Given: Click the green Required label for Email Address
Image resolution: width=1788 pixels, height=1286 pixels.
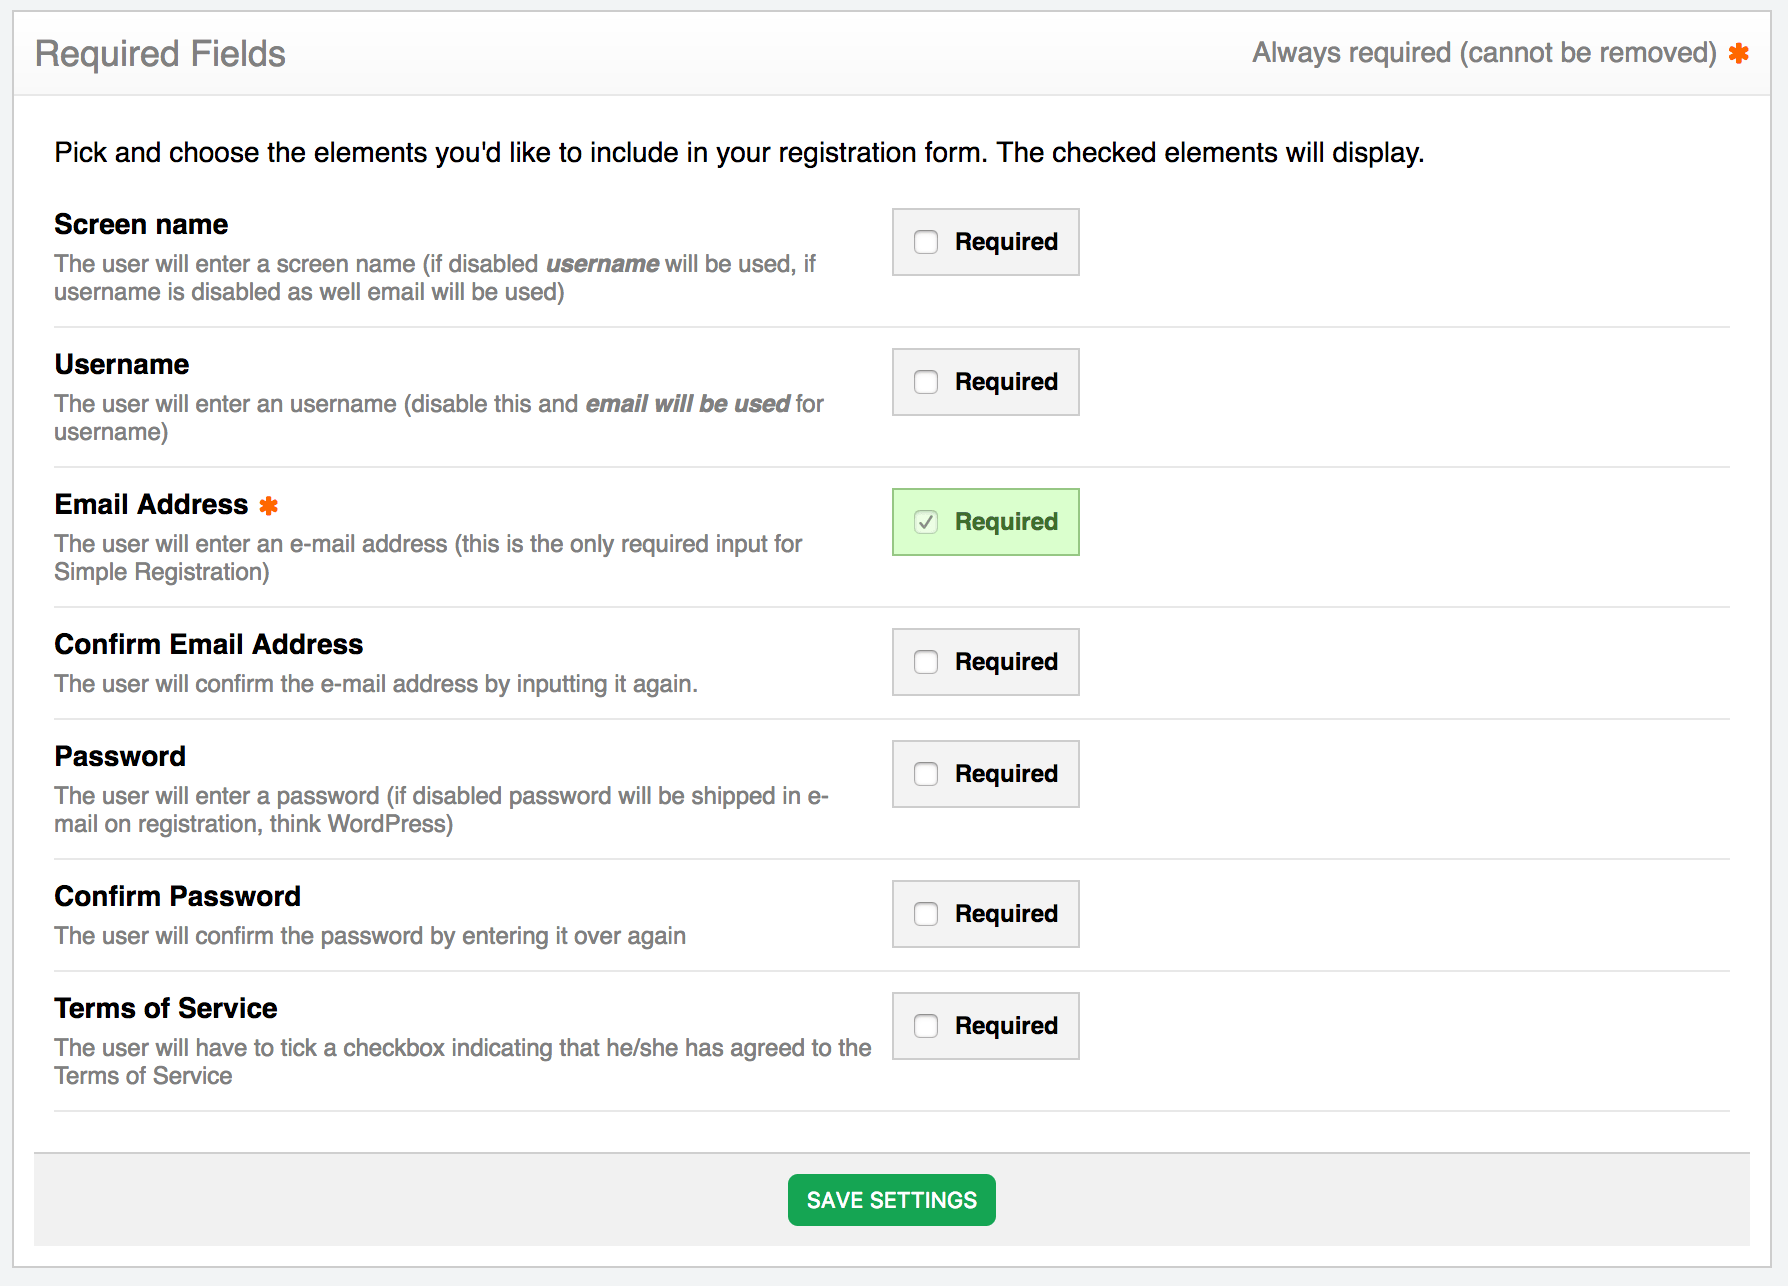Looking at the screenshot, I should [1006, 522].
